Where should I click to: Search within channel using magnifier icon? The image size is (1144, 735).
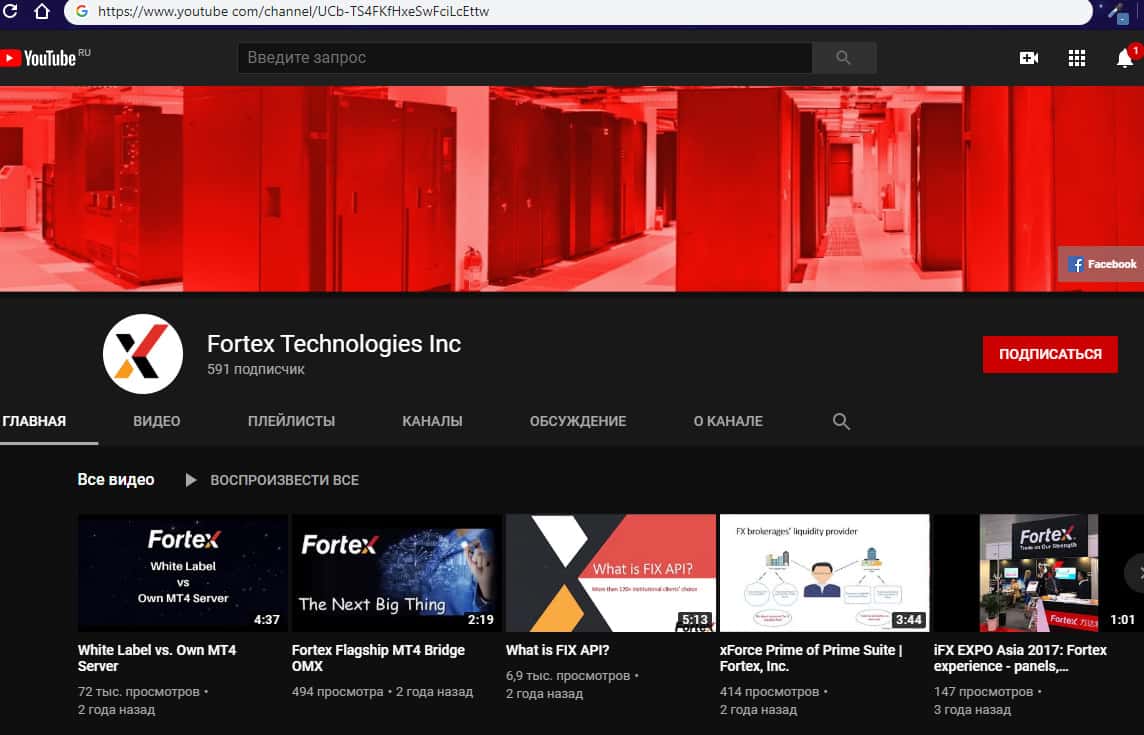coord(841,421)
